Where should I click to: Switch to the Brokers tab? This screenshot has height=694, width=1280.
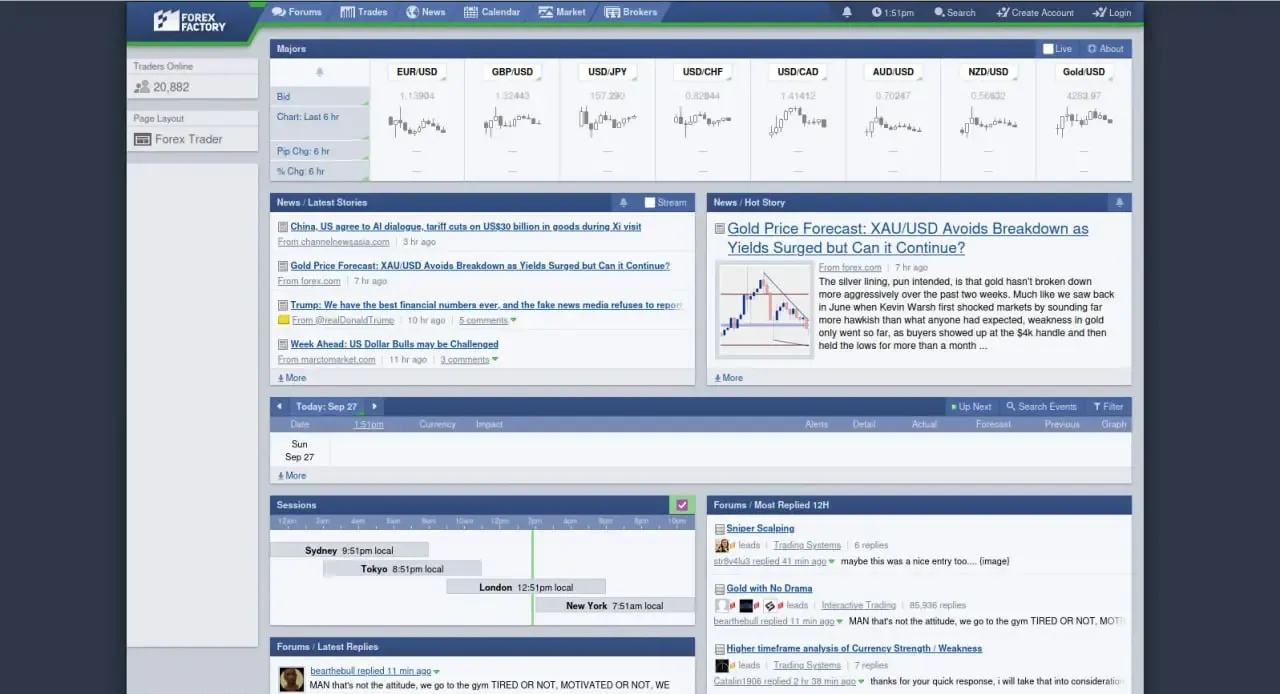pyautogui.click(x=631, y=12)
